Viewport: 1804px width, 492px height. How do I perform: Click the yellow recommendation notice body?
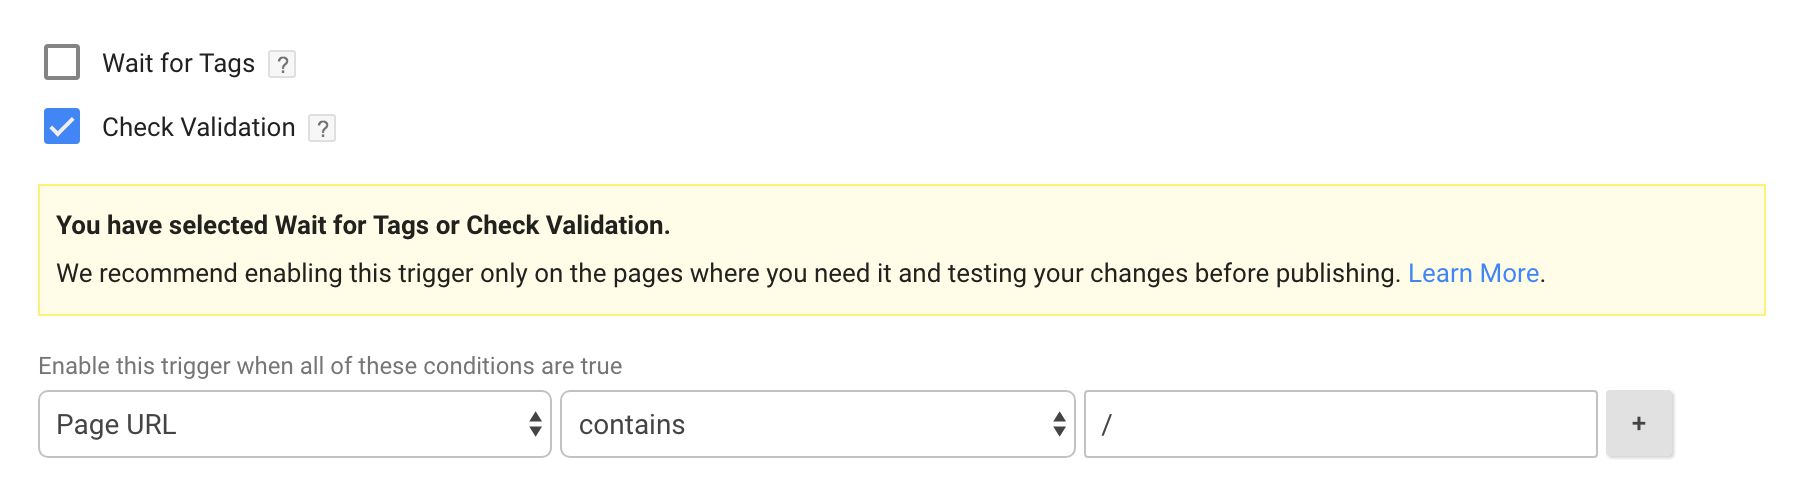902,250
